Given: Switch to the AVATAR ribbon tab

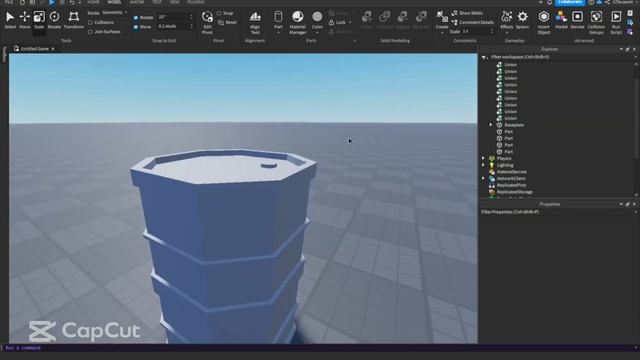Looking at the screenshot, I should [x=137, y=2].
